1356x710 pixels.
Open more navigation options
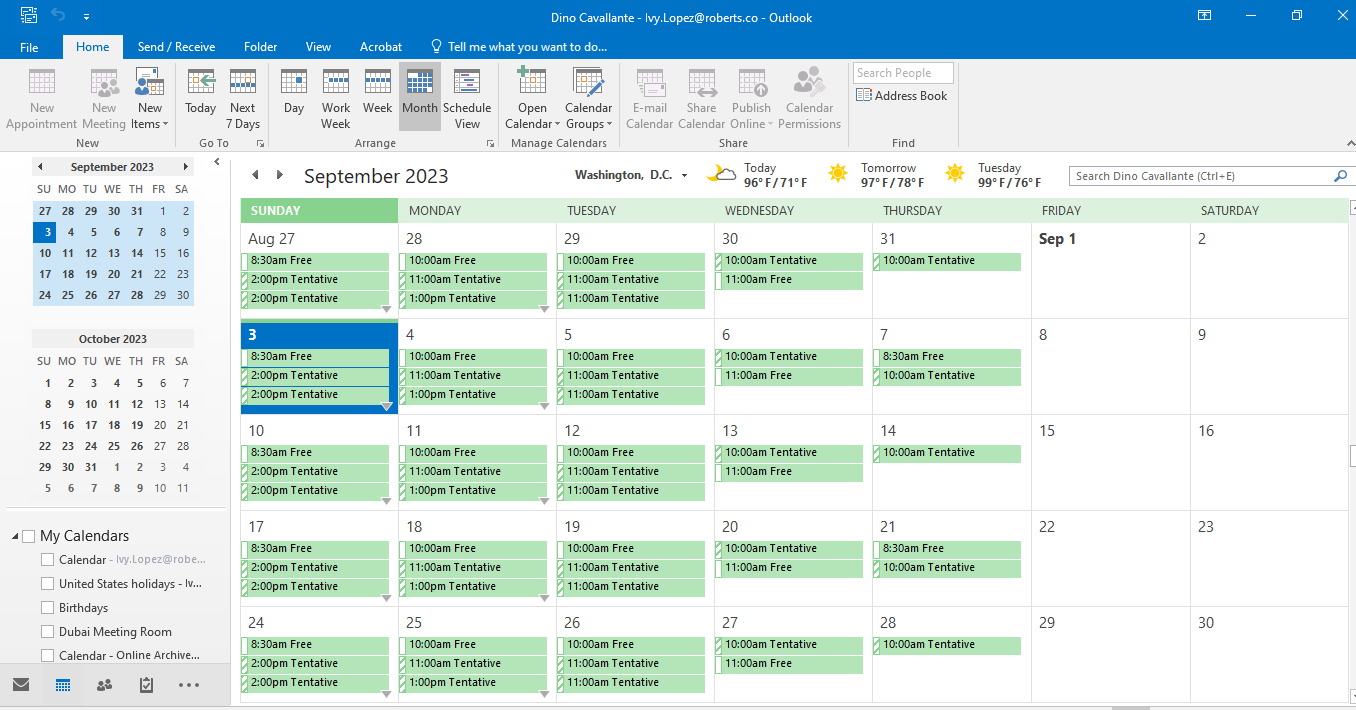(x=188, y=685)
